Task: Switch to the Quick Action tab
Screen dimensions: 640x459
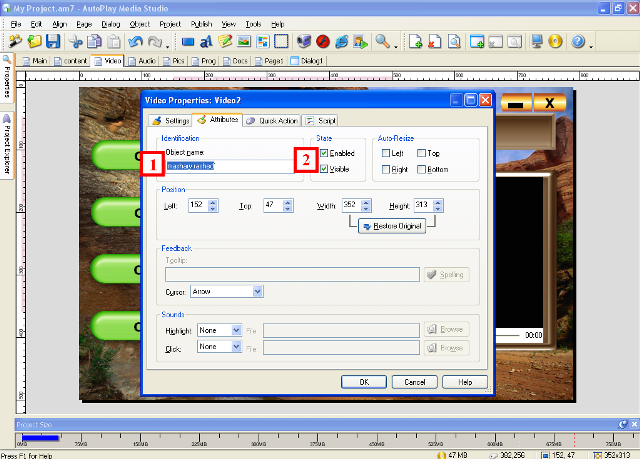Action: [x=271, y=120]
